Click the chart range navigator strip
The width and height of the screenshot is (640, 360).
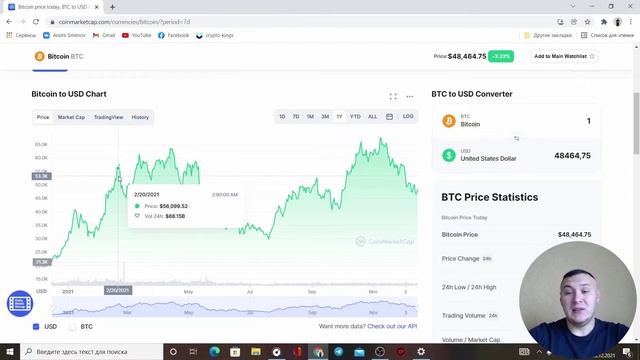coord(235,307)
